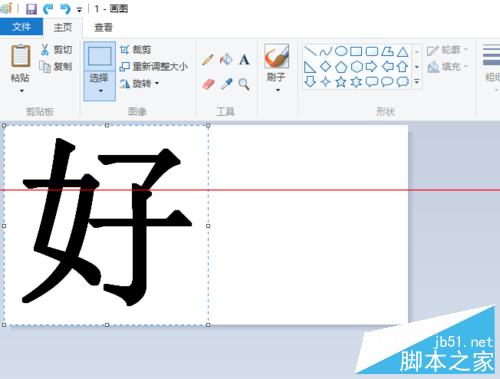The height and width of the screenshot is (379, 500).
Task: Expand the 选择 dropdown arrow
Action: coord(100,90)
